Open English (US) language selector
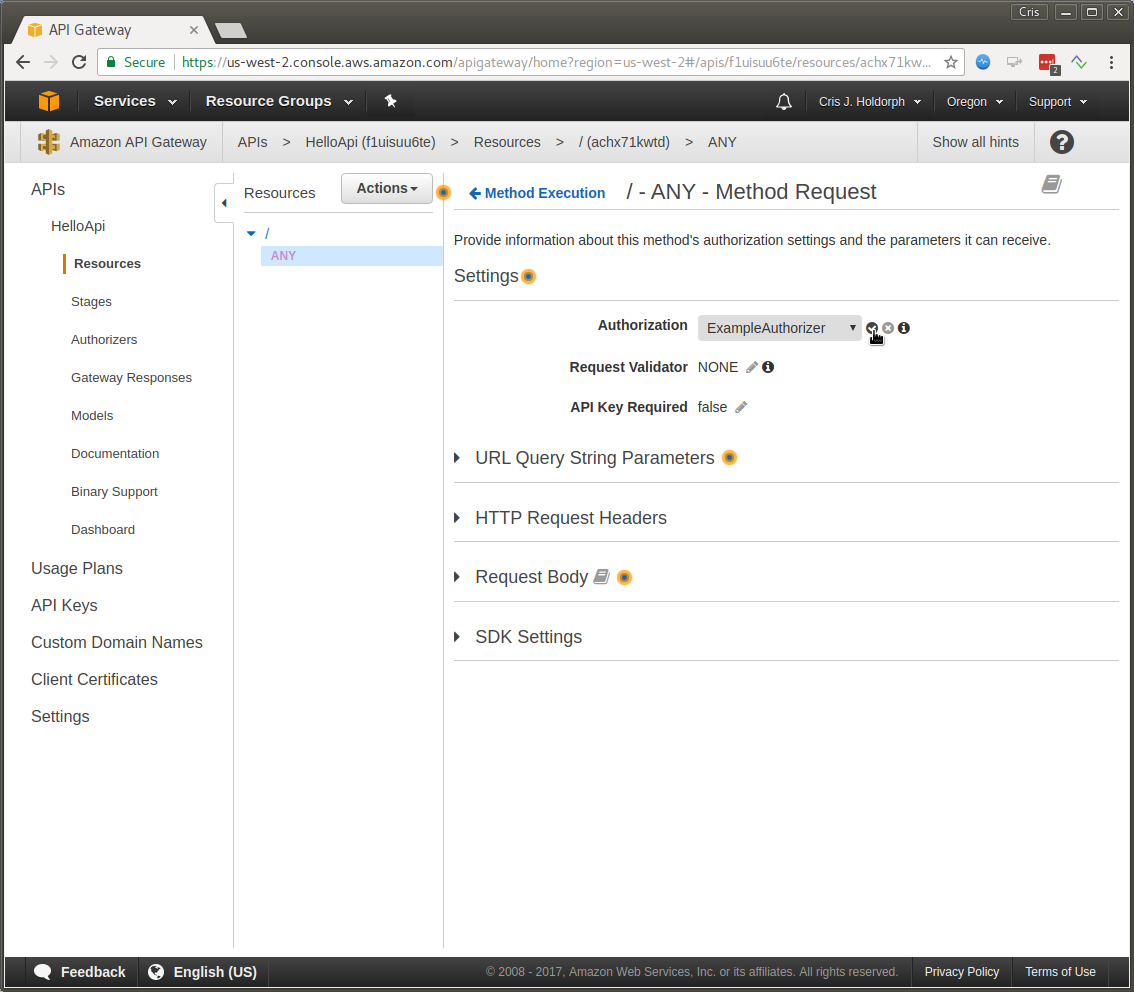Viewport: 1134px width, 992px height. pos(202,972)
